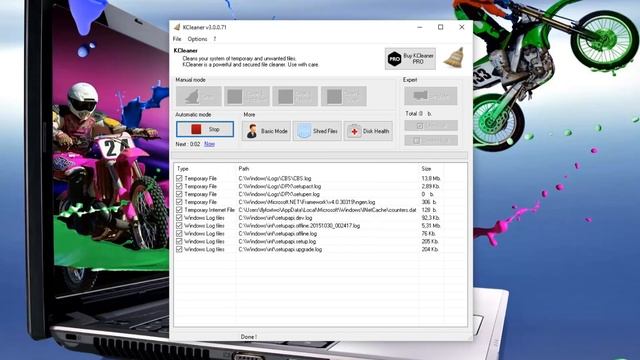The width and height of the screenshot is (640, 360).
Task: Open Basic Mode via the person icon
Action: [x=252, y=131]
